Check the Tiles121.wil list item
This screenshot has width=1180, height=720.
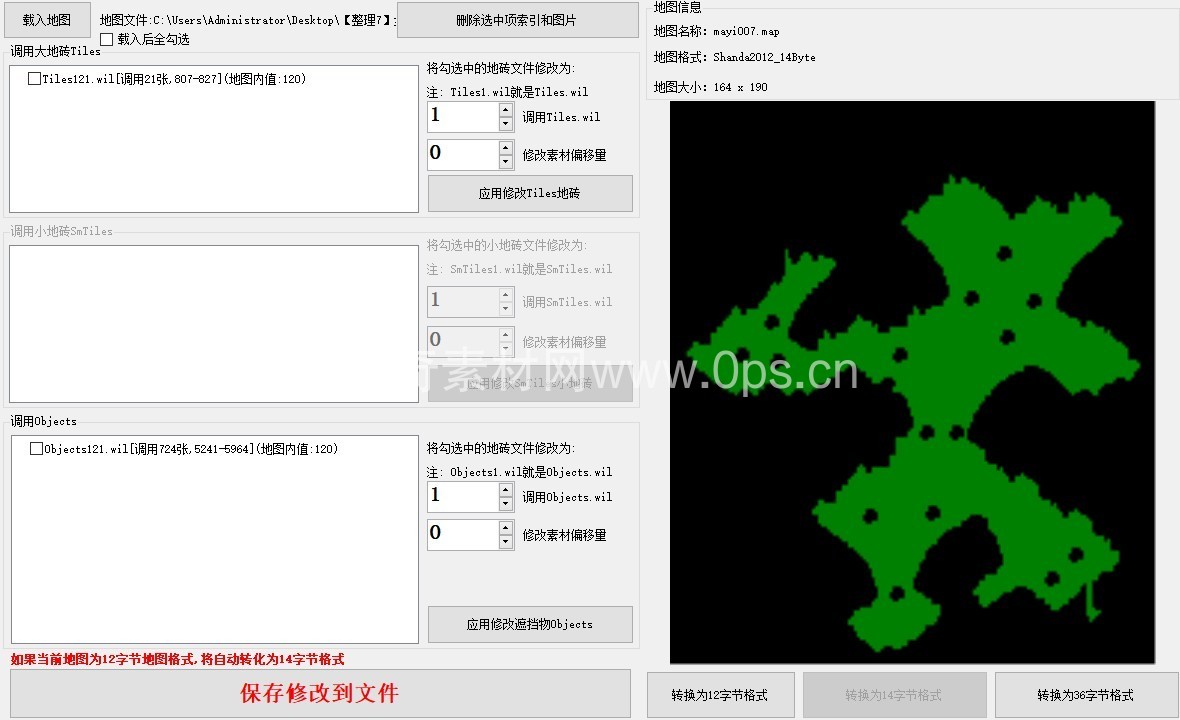[x=35, y=79]
